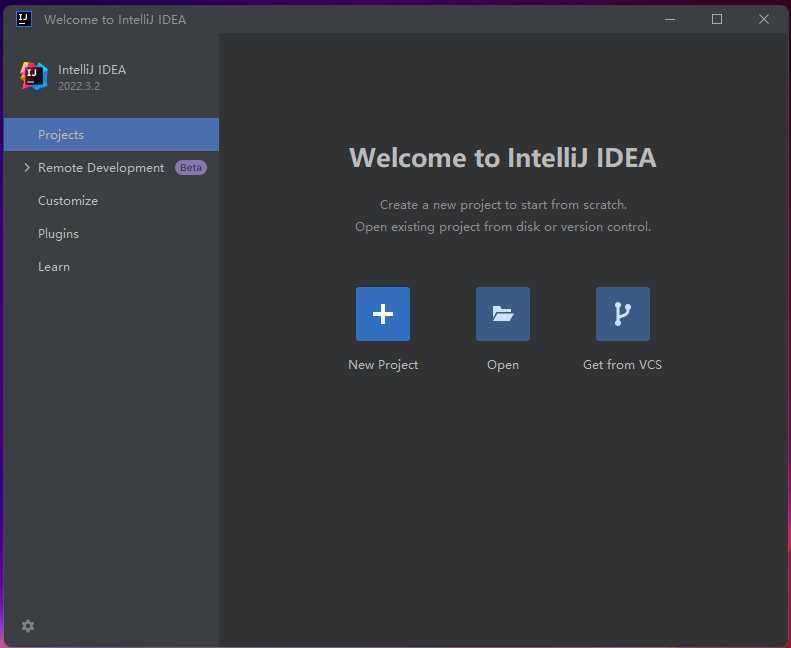Viewport: 791px width, 648px height.
Task: Expand the Remote Development section
Action: [x=27, y=167]
